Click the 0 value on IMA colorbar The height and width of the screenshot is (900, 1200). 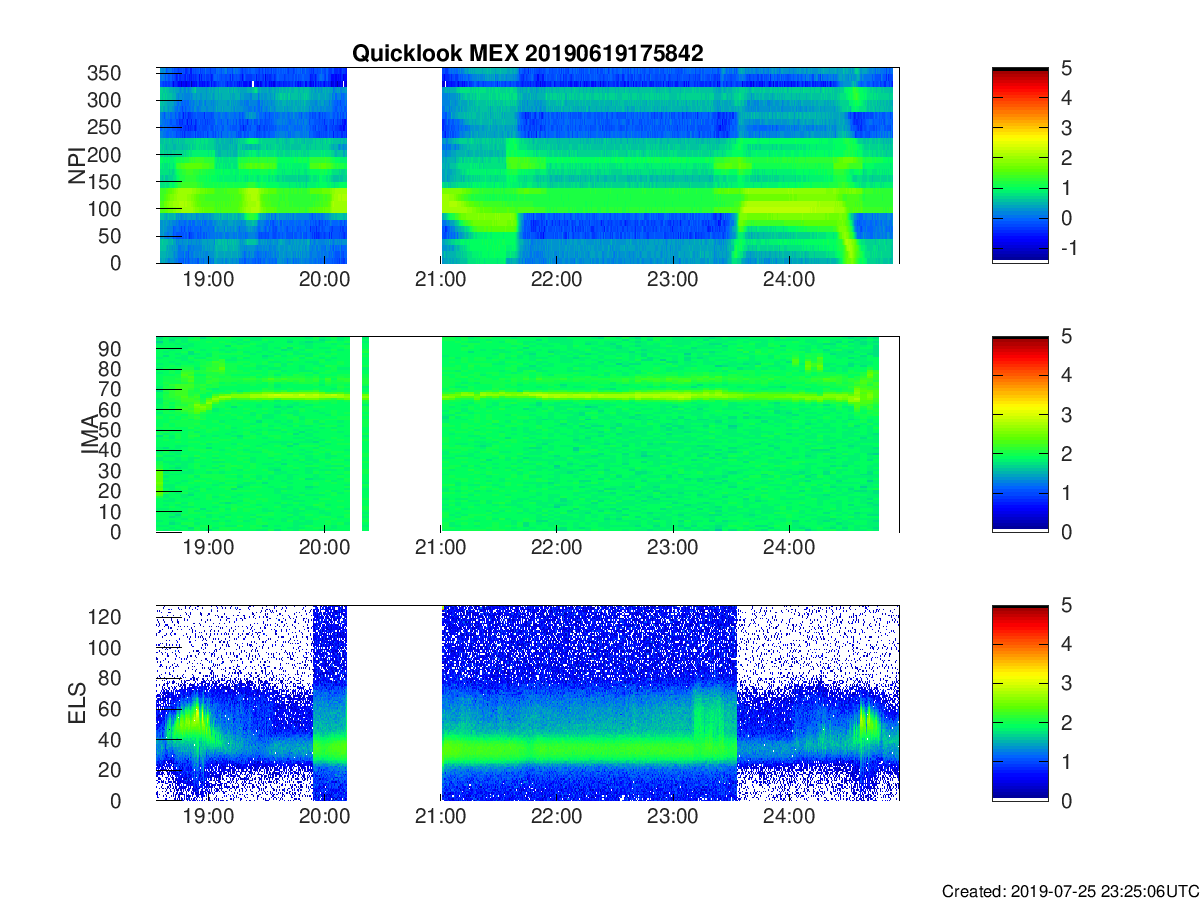[x=1066, y=532]
